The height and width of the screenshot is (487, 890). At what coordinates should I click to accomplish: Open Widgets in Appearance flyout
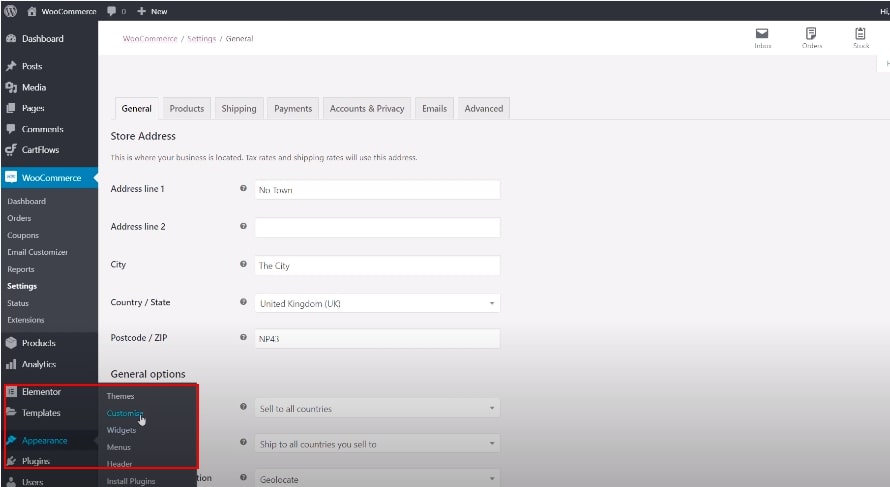pos(121,430)
